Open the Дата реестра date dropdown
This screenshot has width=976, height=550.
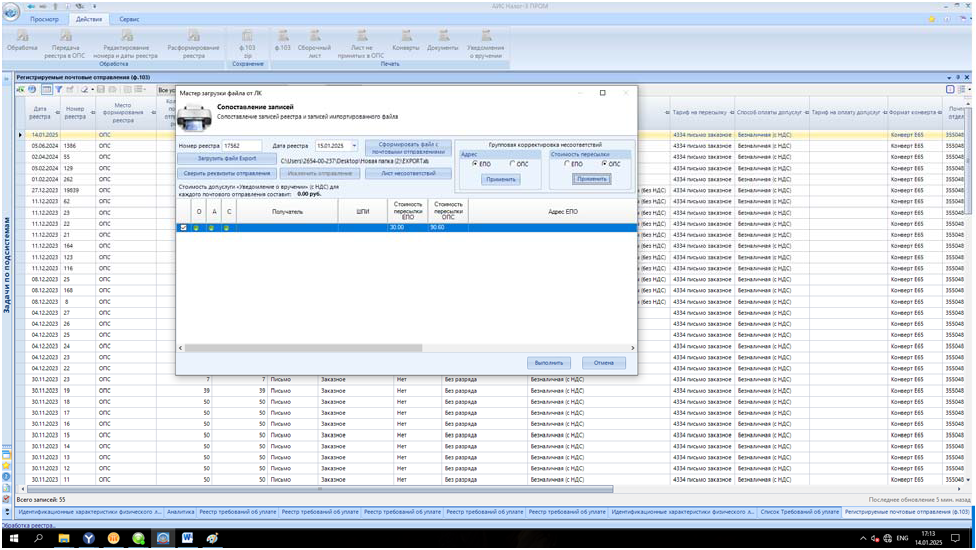pyautogui.click(x=354, y=146)
